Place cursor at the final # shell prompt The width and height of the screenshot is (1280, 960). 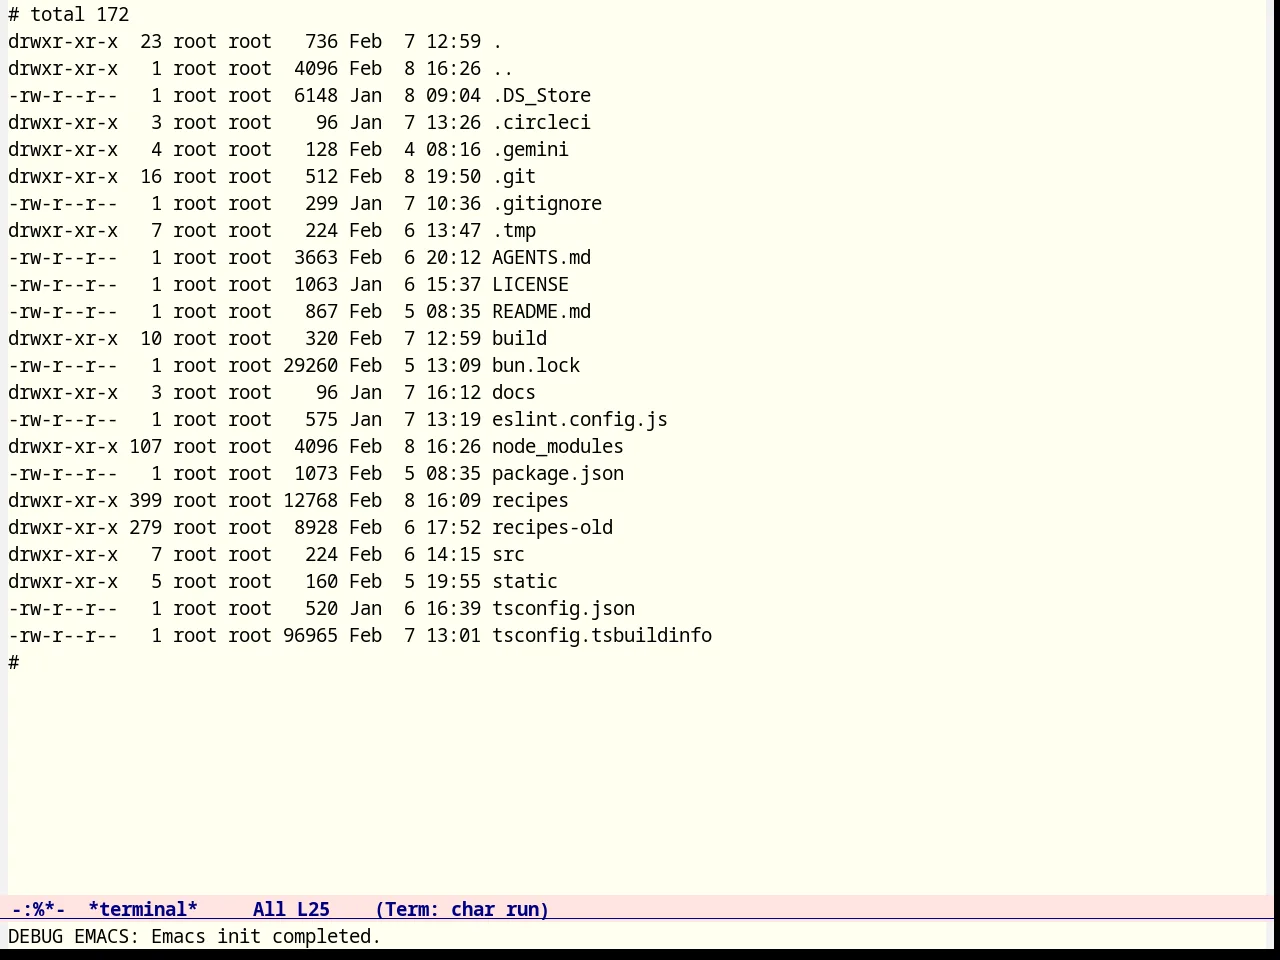14,662
